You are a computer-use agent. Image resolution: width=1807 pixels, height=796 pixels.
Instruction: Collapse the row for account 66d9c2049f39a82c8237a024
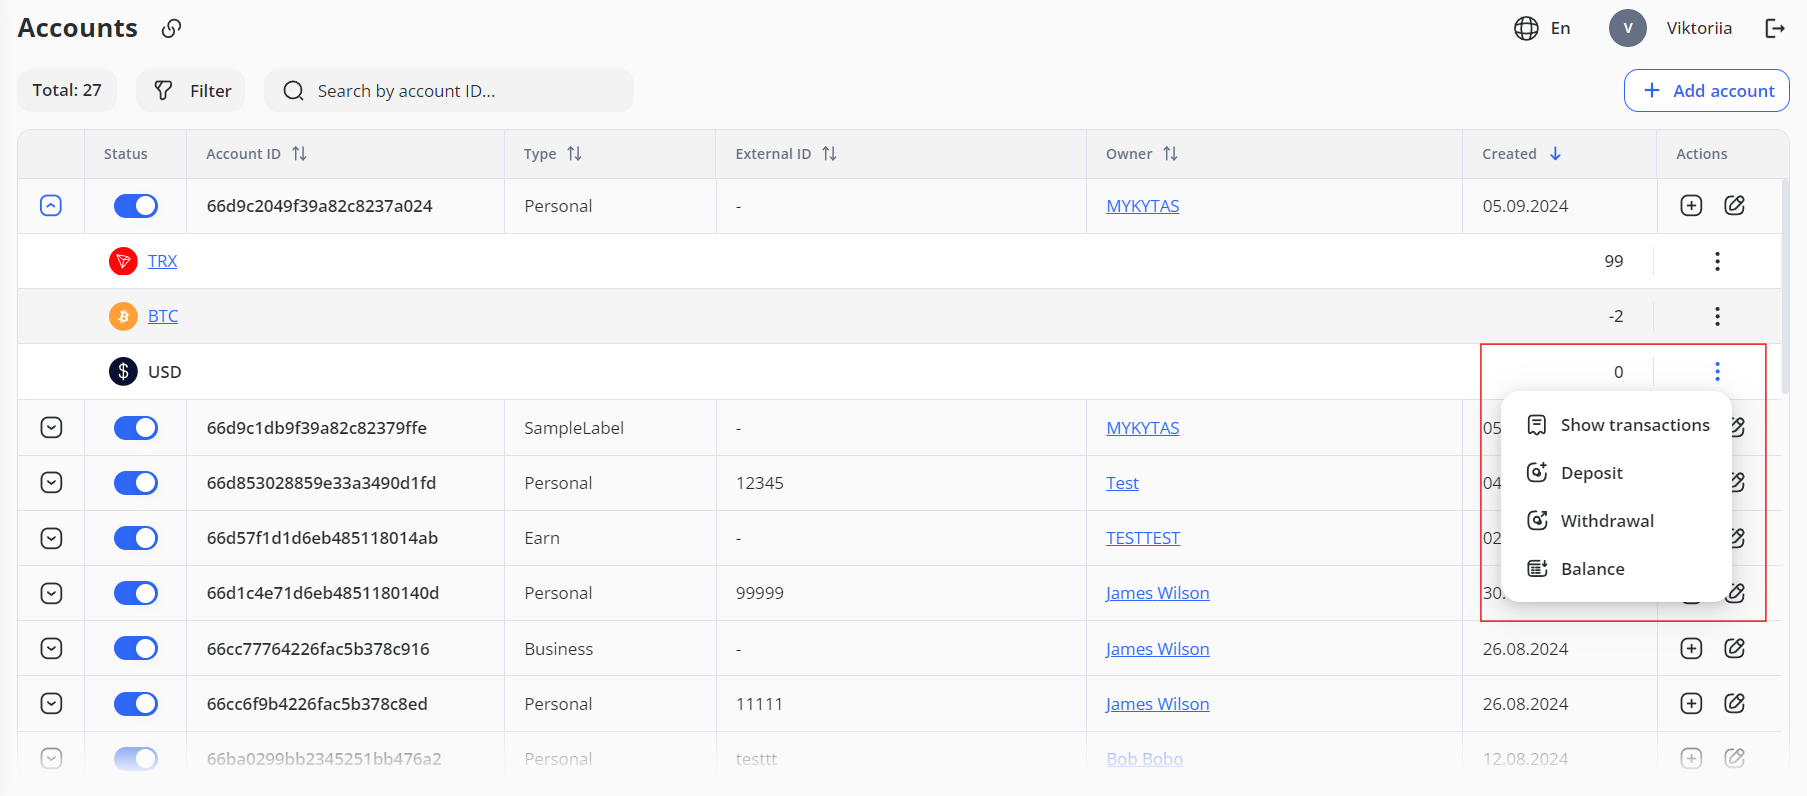tap(51, 205)
